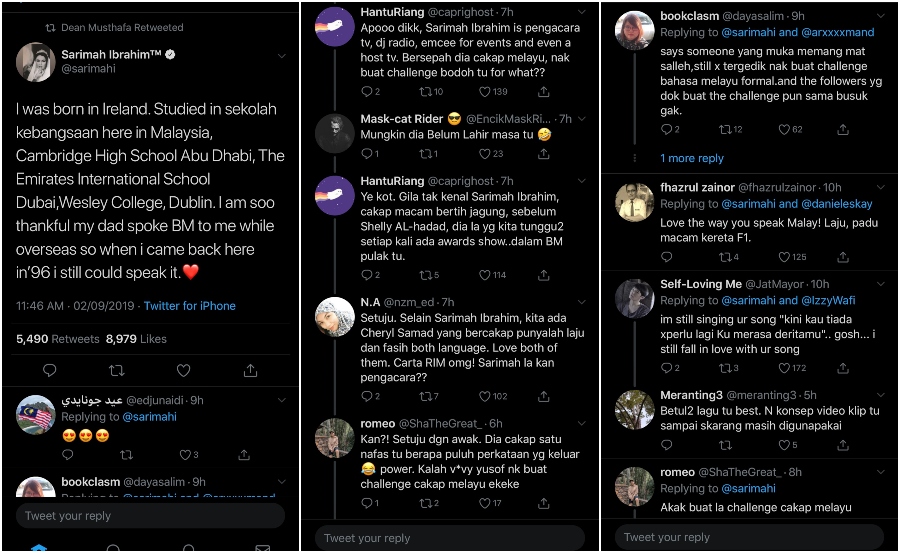This screenshot has width=900, height=553.
Task: Share Sarimah Ibrahim's main tweet
Action: pyautogui.click(x=250, y=371)
